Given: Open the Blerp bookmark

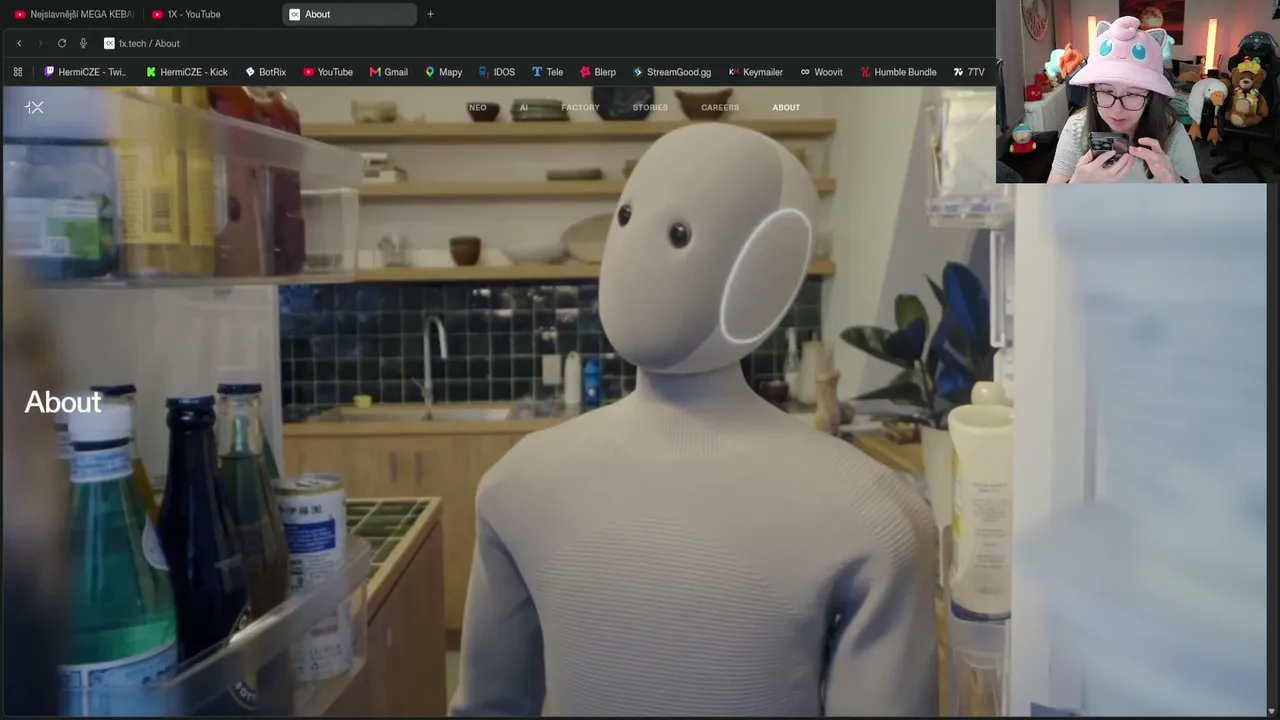Looking at the screenshot, I should (598, 72).
